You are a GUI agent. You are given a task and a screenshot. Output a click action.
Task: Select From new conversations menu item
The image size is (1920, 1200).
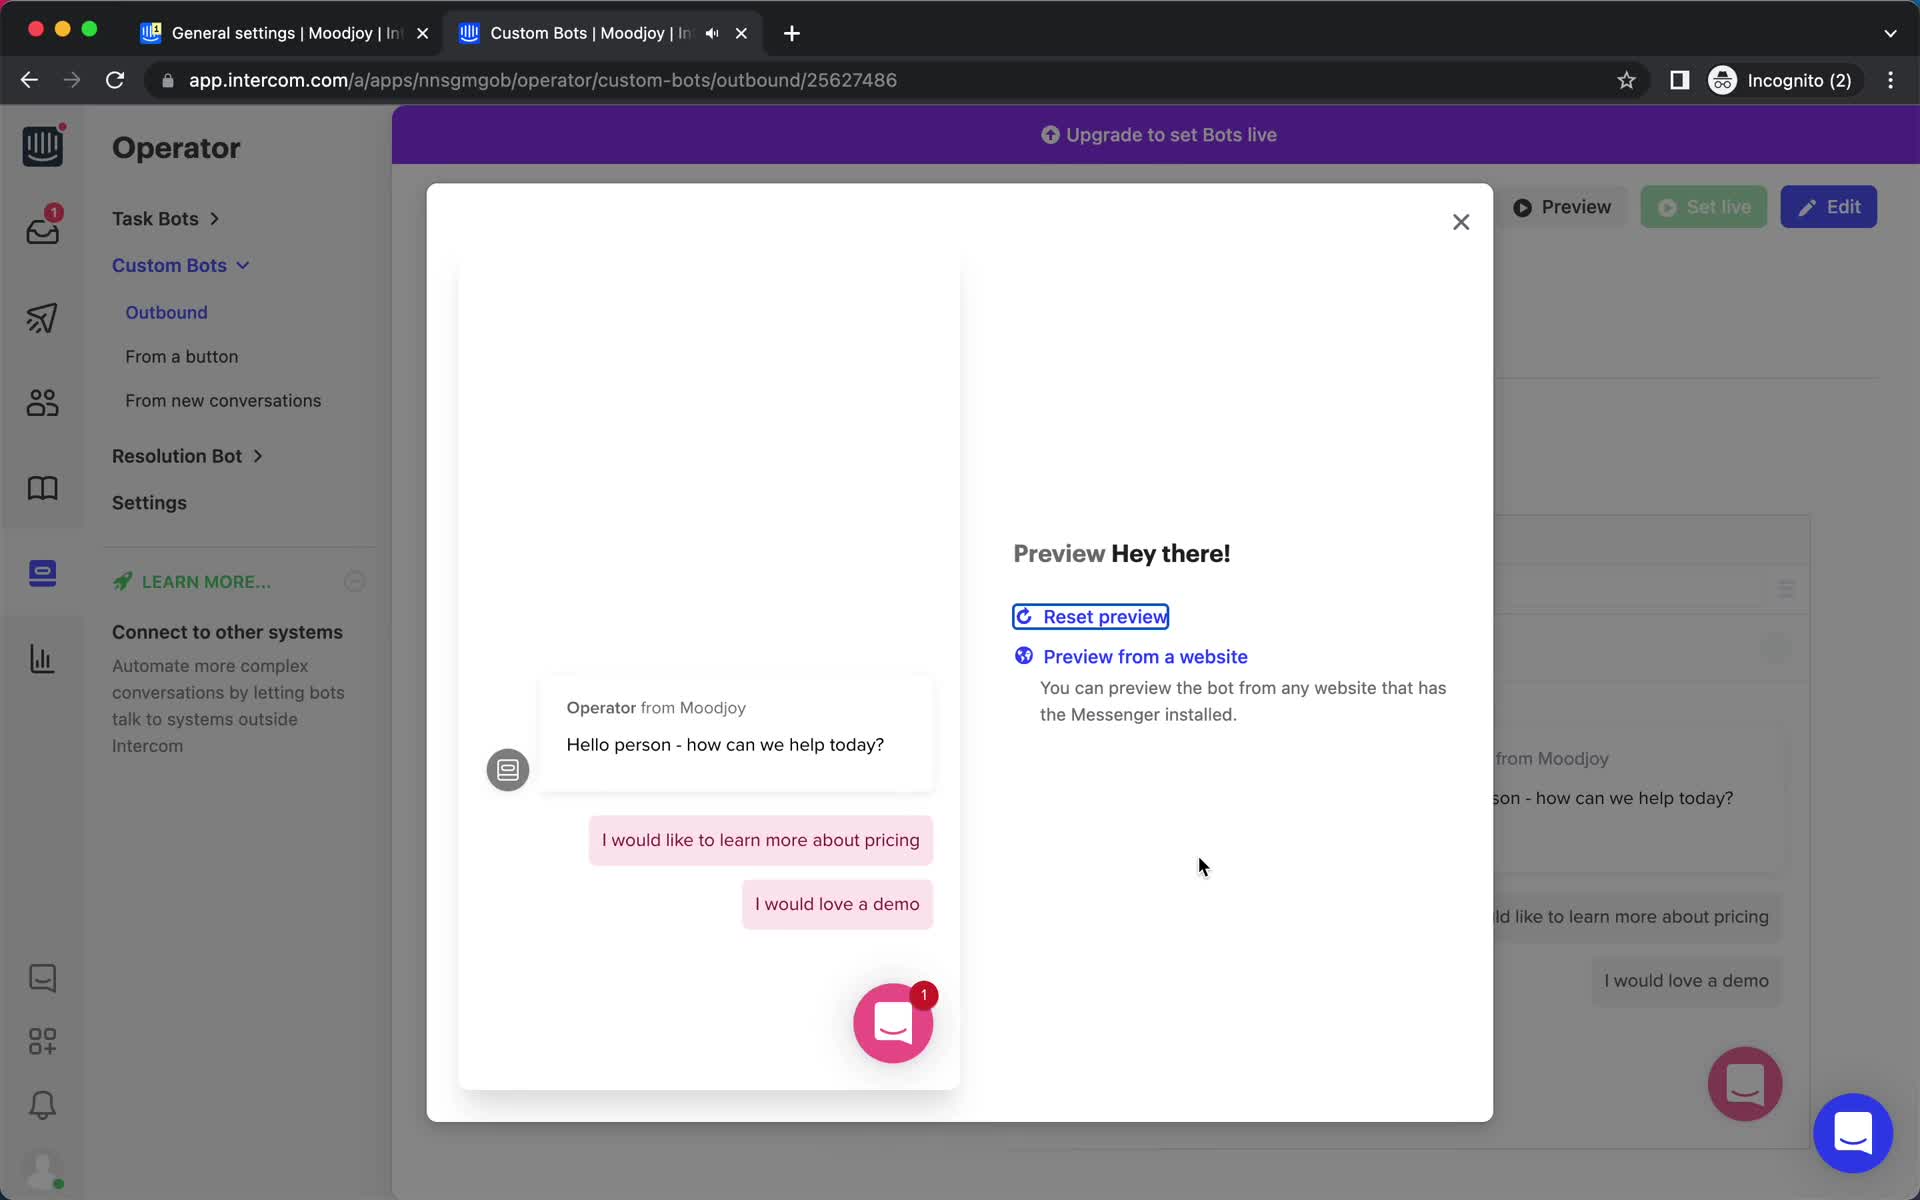(223, 400)
